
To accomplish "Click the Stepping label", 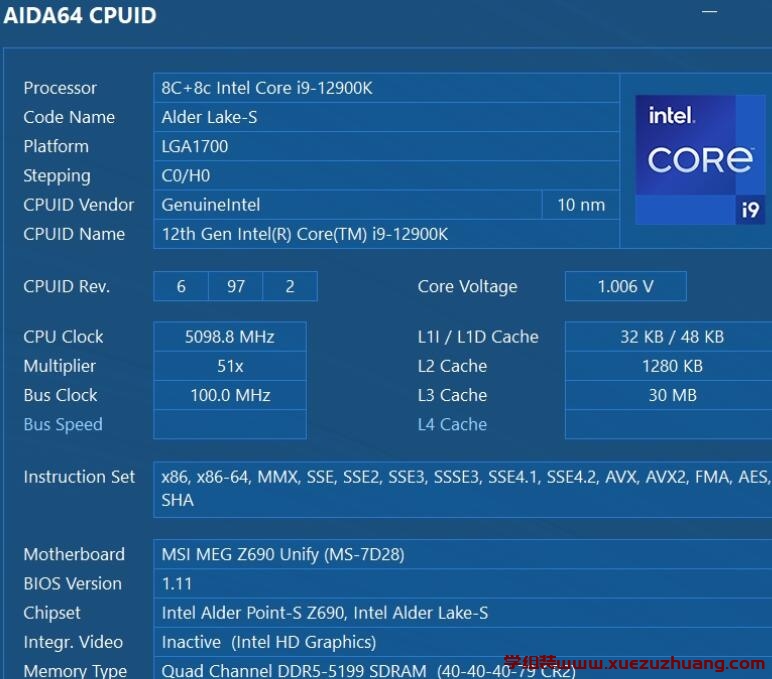I will 57,176.
